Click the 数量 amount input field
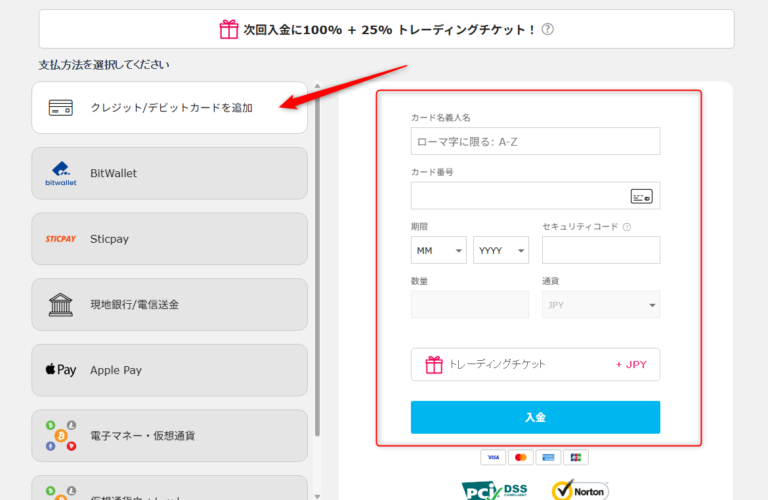This screenshot has width=768, height=500. tap(470, 305)
